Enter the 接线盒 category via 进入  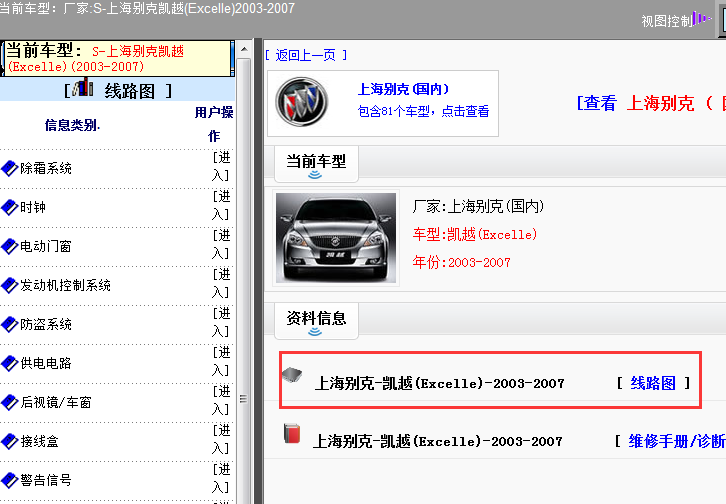click(x=221, y=439)
